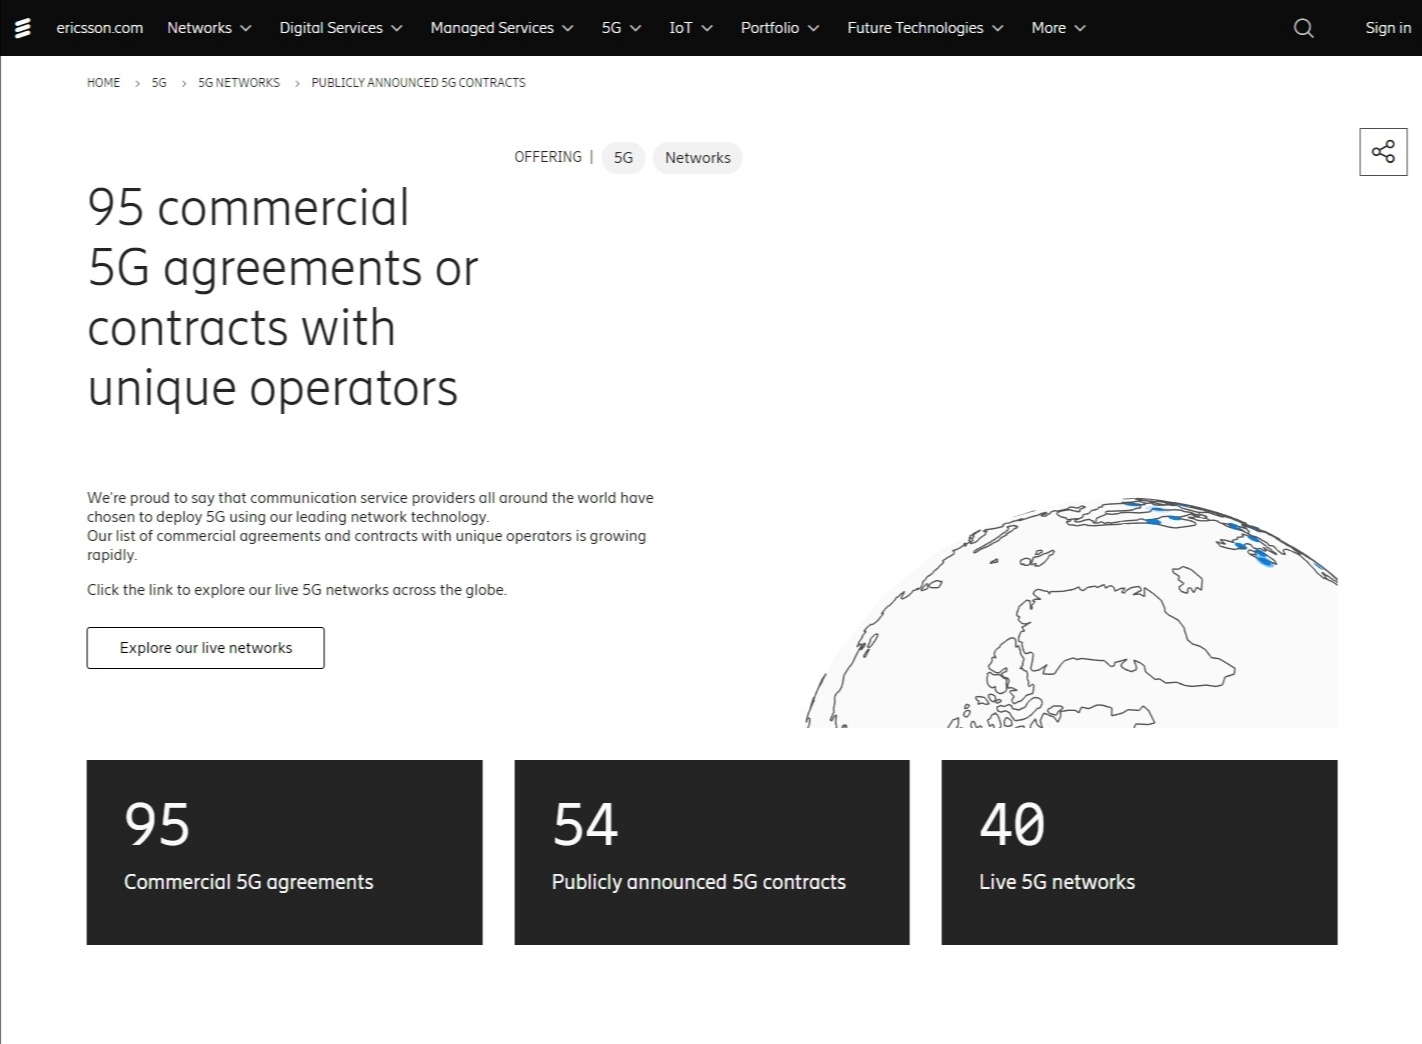Click the share icon button
The width and height of the screenshot is (1422, 1044).
click(x=1383, y=152)
